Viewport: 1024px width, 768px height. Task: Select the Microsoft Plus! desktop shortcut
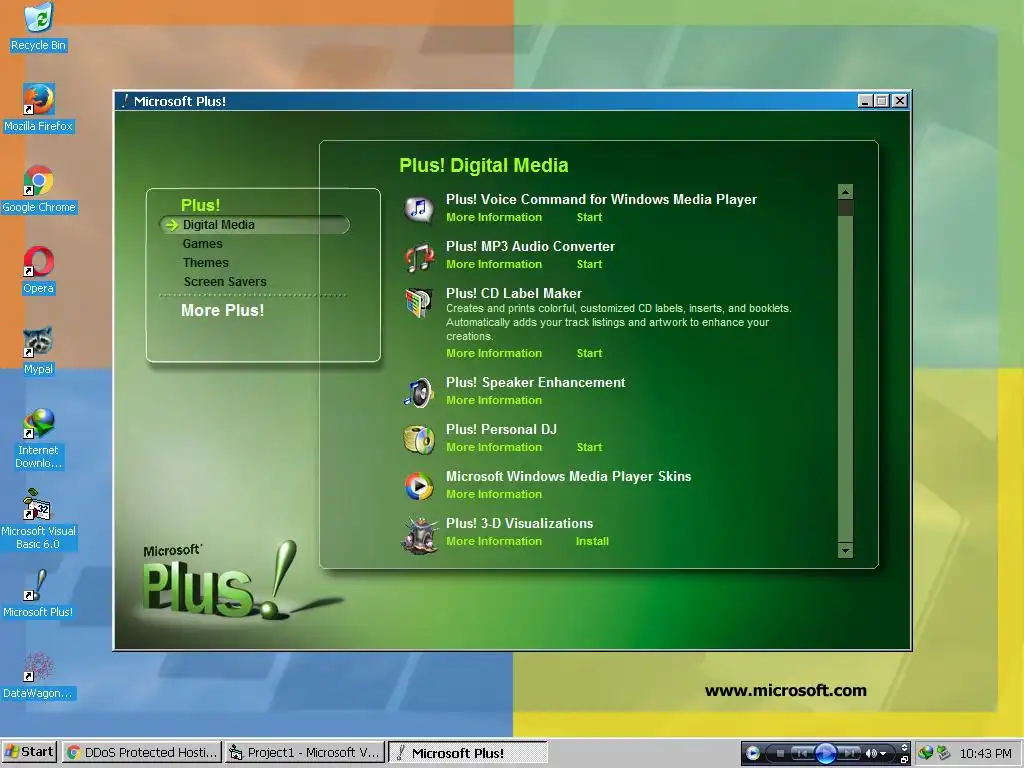coord(38,594)
